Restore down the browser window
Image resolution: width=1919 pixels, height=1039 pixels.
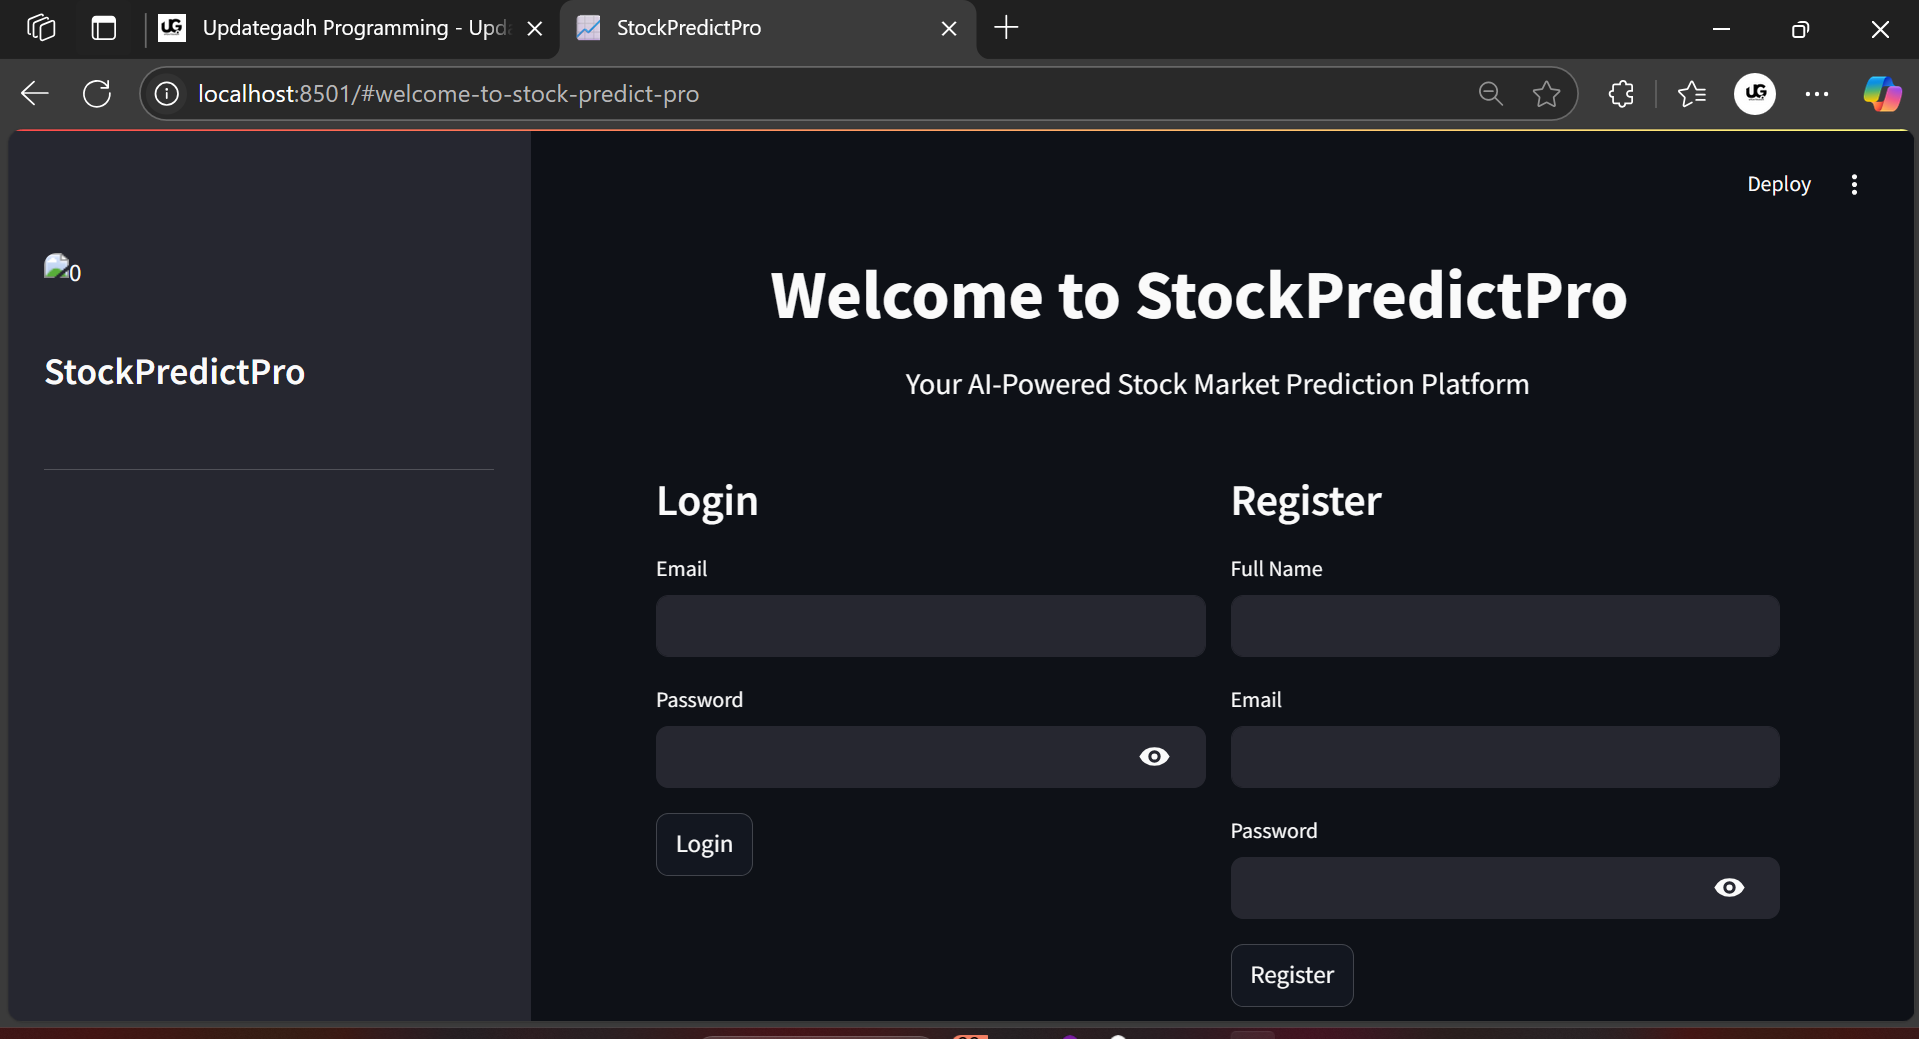[x=1800, y=29]
